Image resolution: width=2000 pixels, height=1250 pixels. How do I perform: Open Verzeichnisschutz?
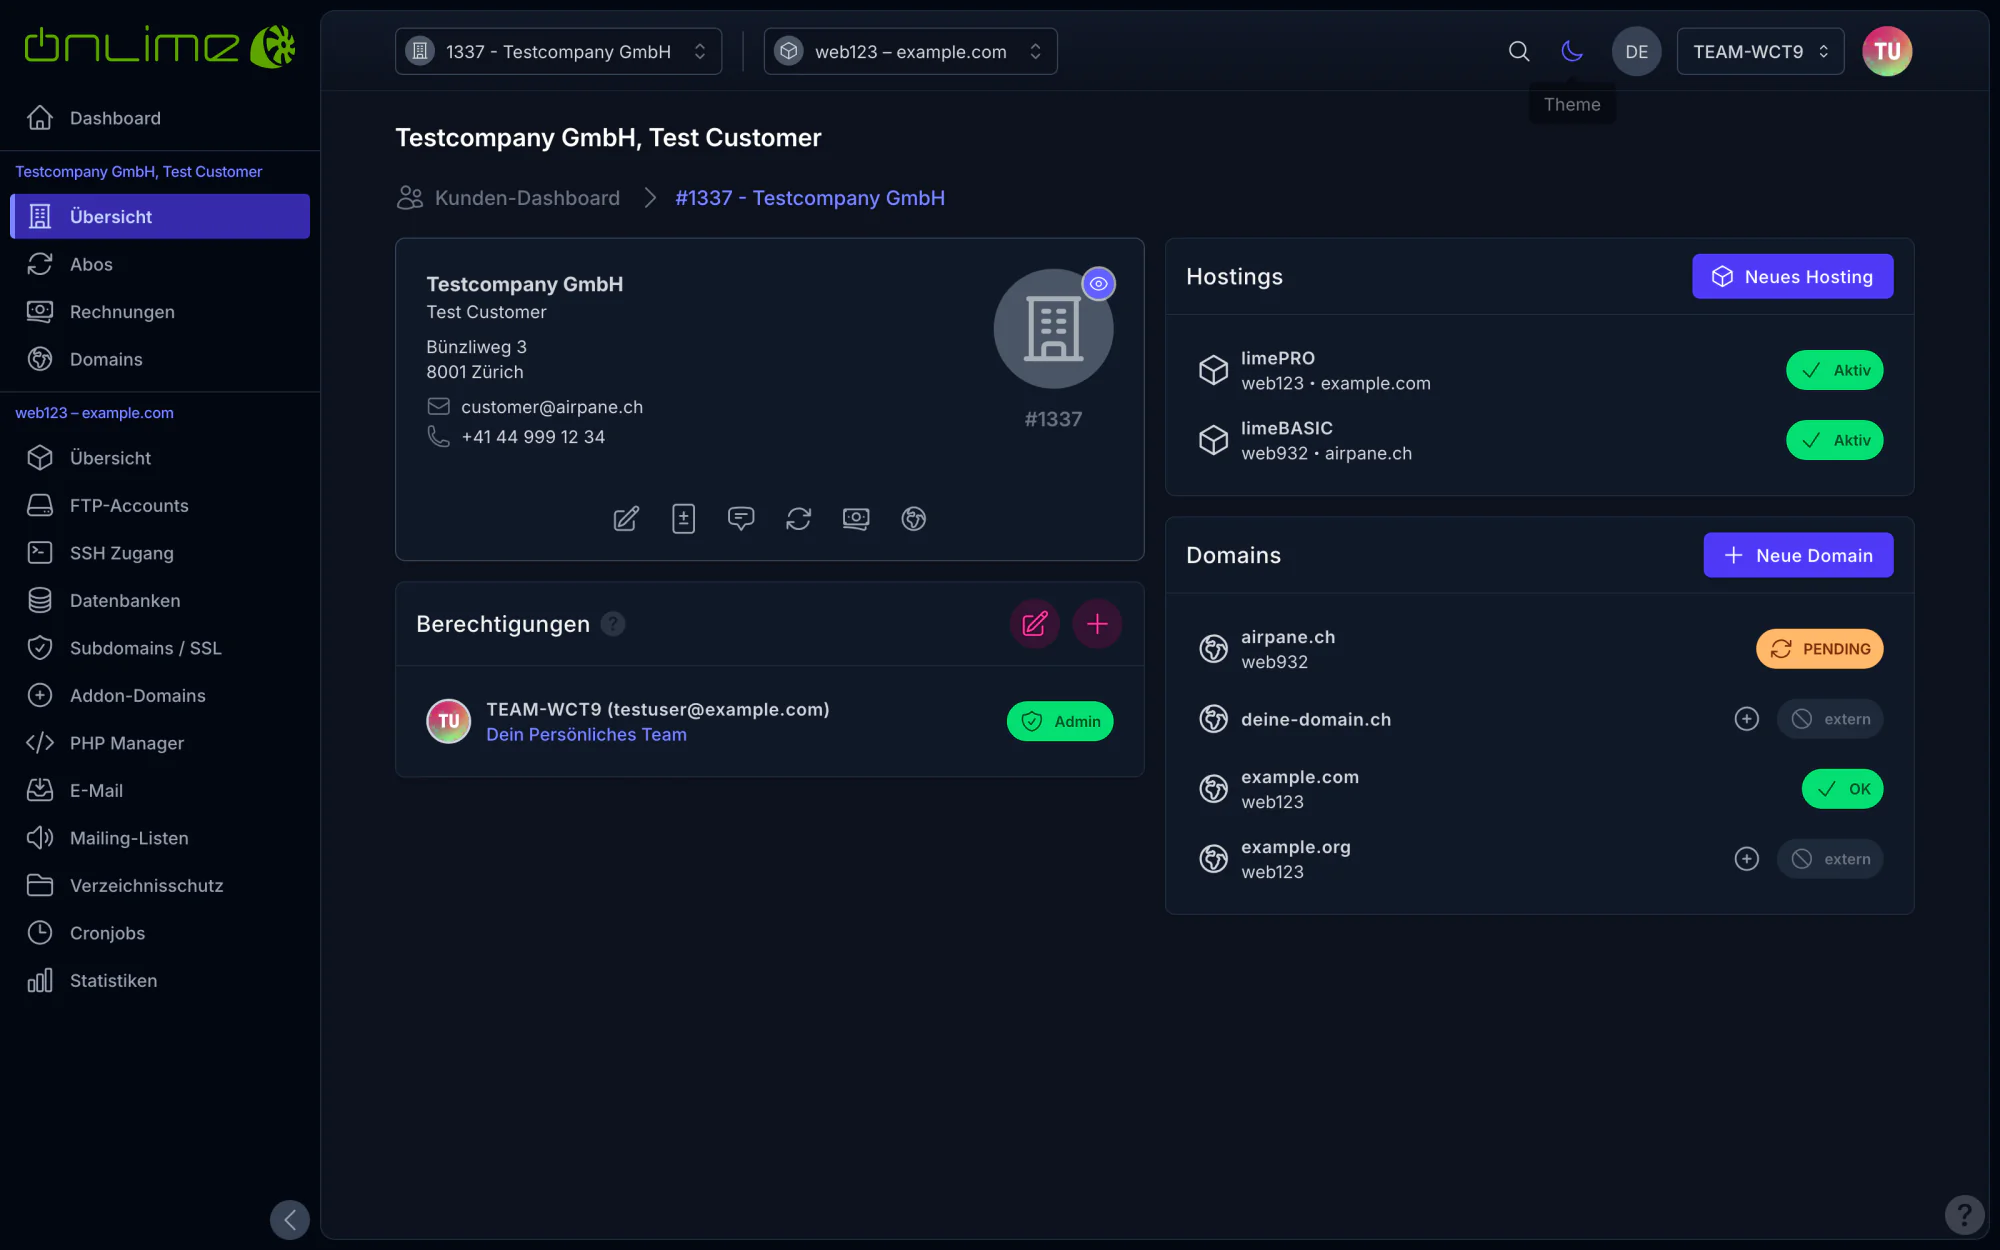point(160,885)
